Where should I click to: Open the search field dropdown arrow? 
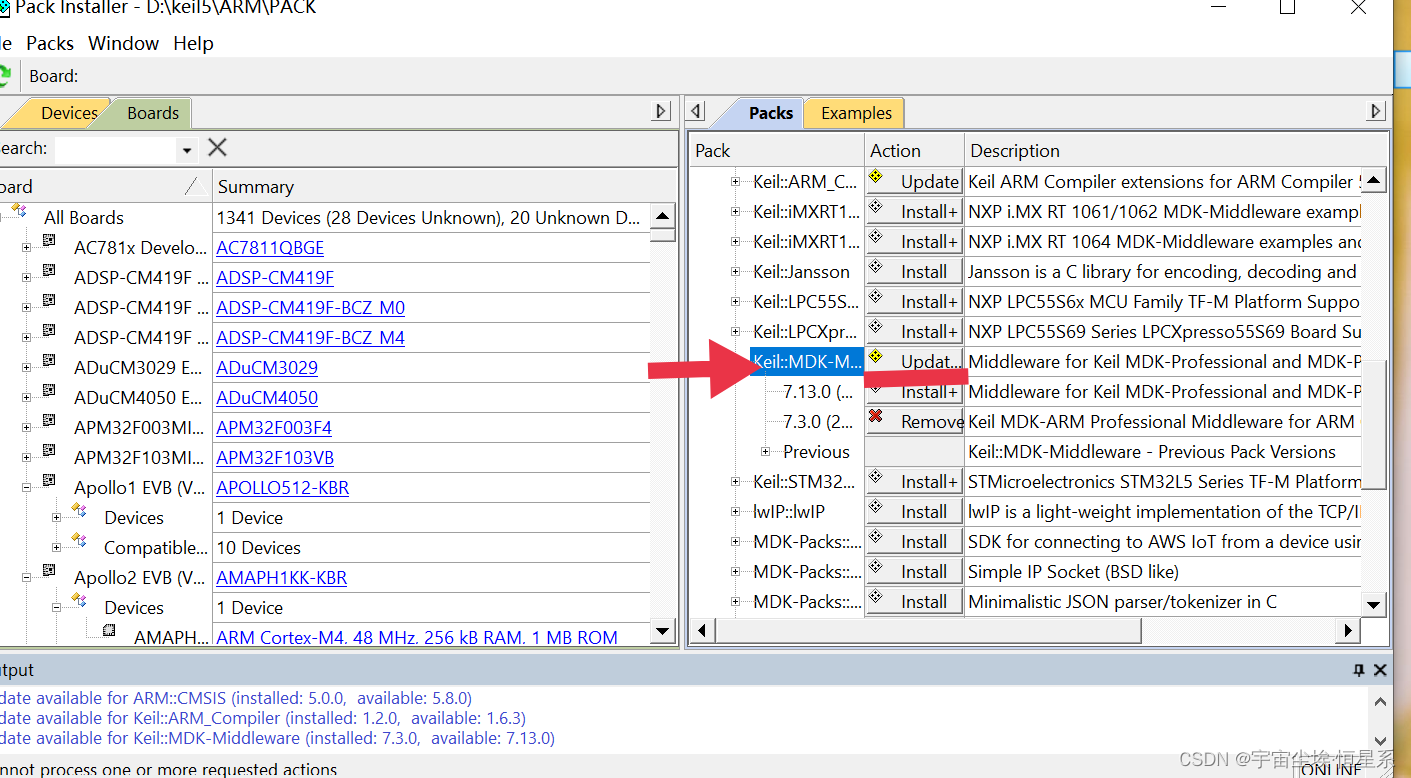point(186,150)
